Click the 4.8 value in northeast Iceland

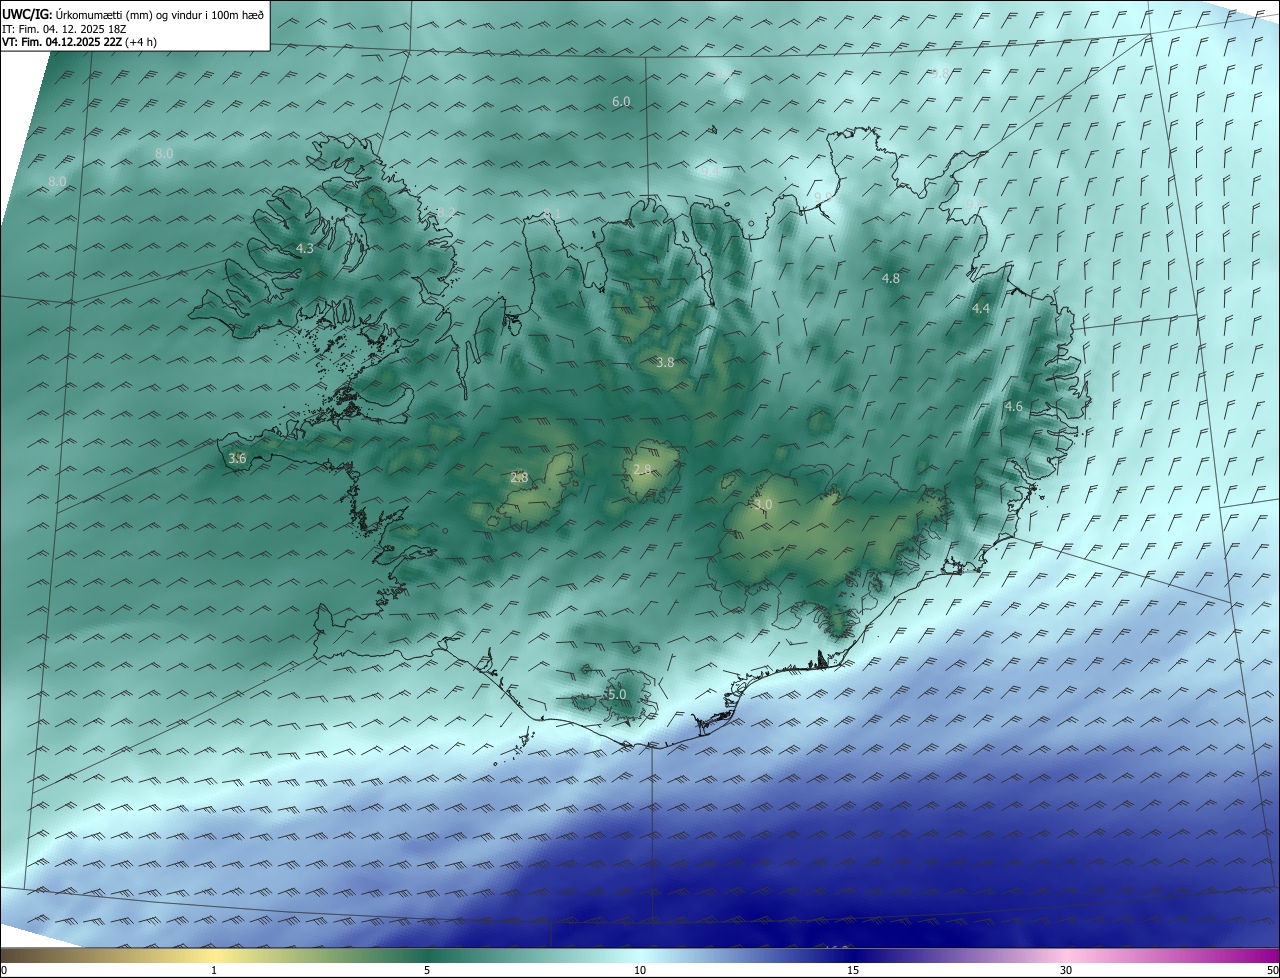click(891, 278)
